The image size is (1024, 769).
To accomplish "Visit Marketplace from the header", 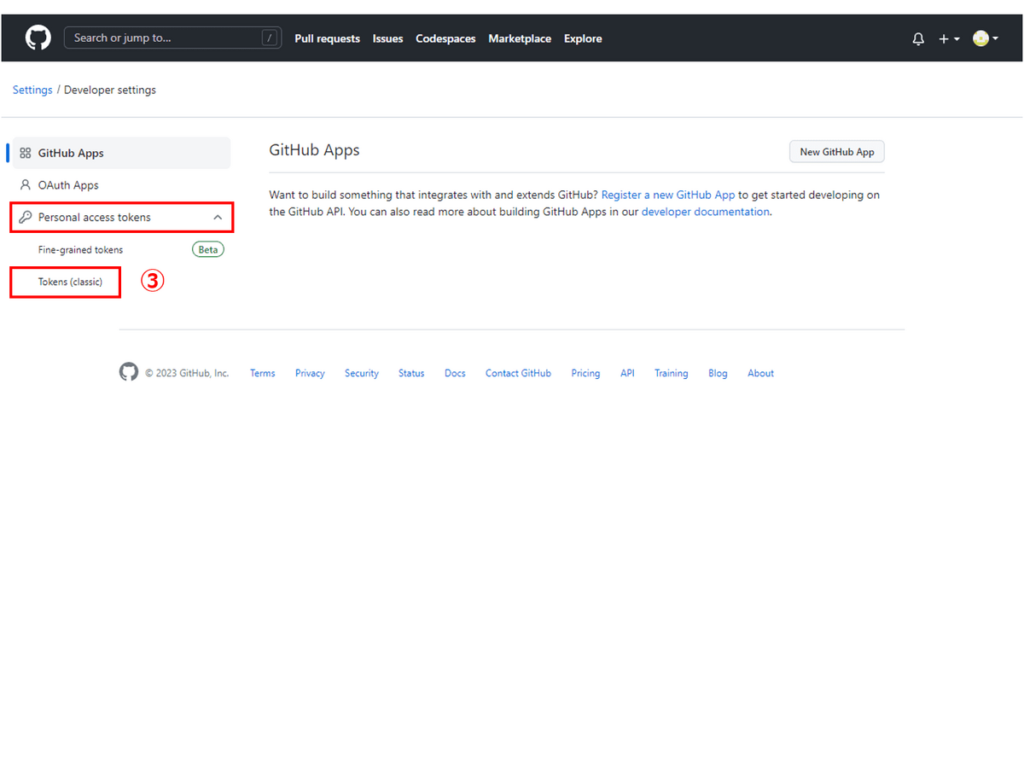I will tap(520, 39).
